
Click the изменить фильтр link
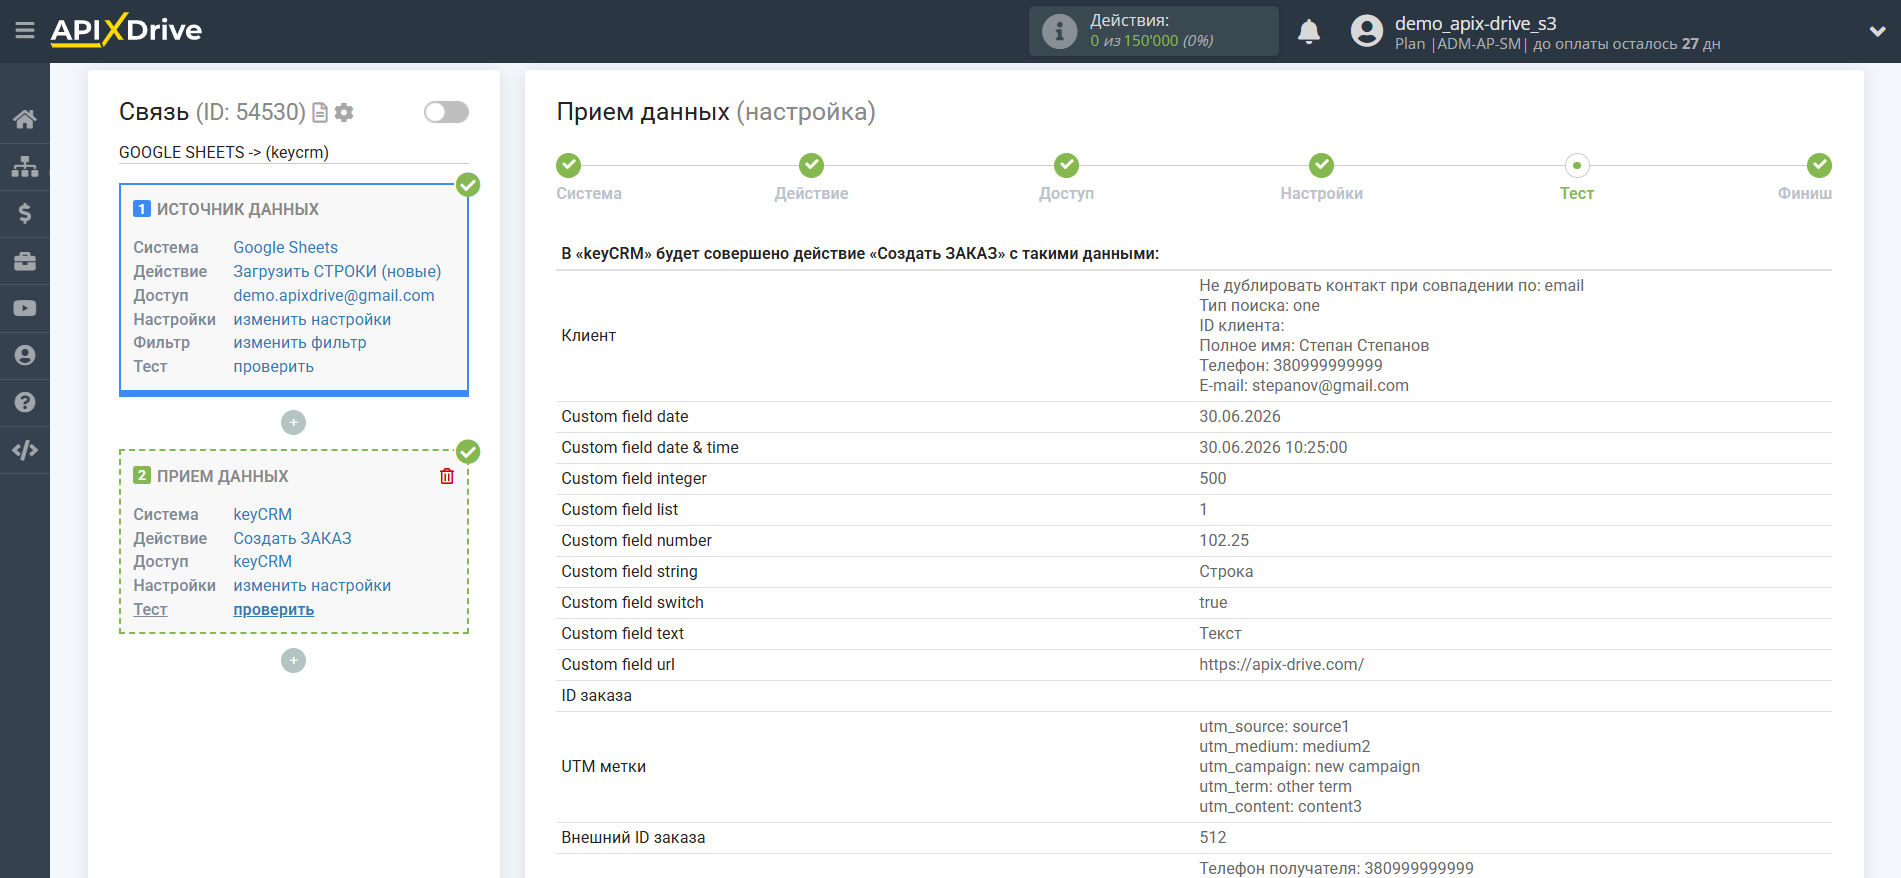click(300, 342)
